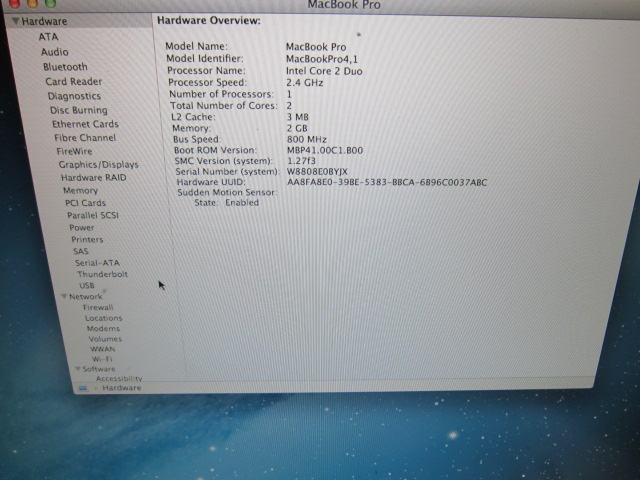This screenshot has height=480, width=640.
Task: Select Wi-Fi under Network
Action: (x=102, y=359)
